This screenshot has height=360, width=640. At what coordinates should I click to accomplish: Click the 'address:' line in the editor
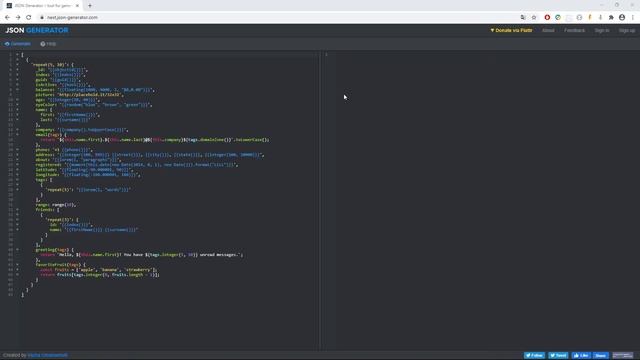[150, 155]
